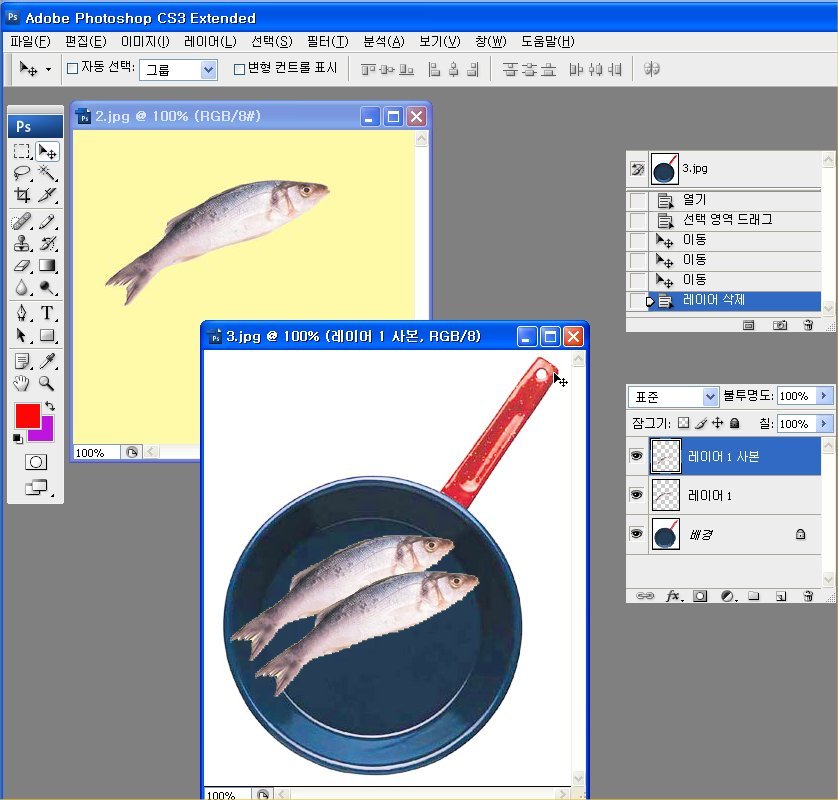Choose the Eraser tool
838x800 pixels.
tap(22, 266)
